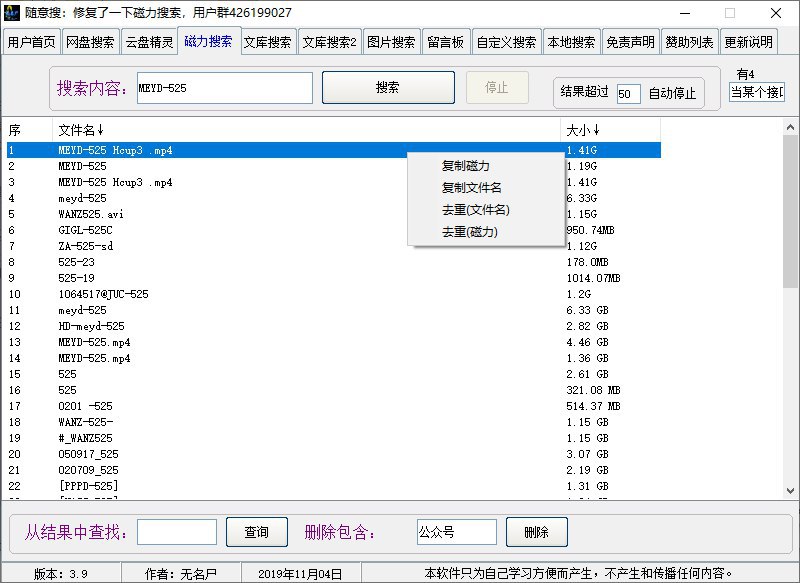Open the 文库搜索2 tab
This screenshot has height=583, width=800.
coord(330,42)
